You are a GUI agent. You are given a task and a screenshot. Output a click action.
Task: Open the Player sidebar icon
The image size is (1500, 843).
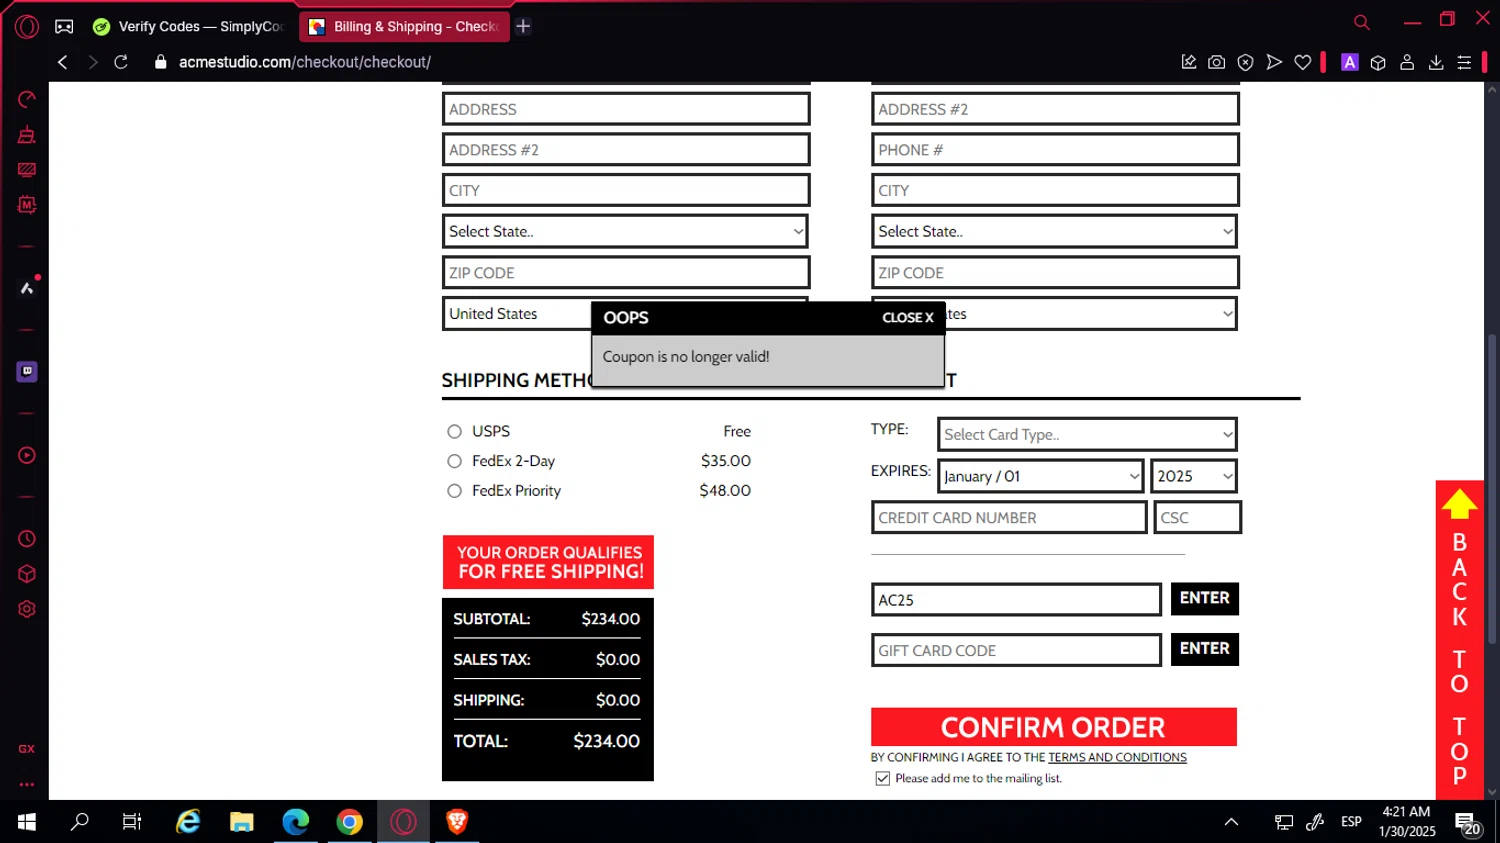tap(27, 455)
